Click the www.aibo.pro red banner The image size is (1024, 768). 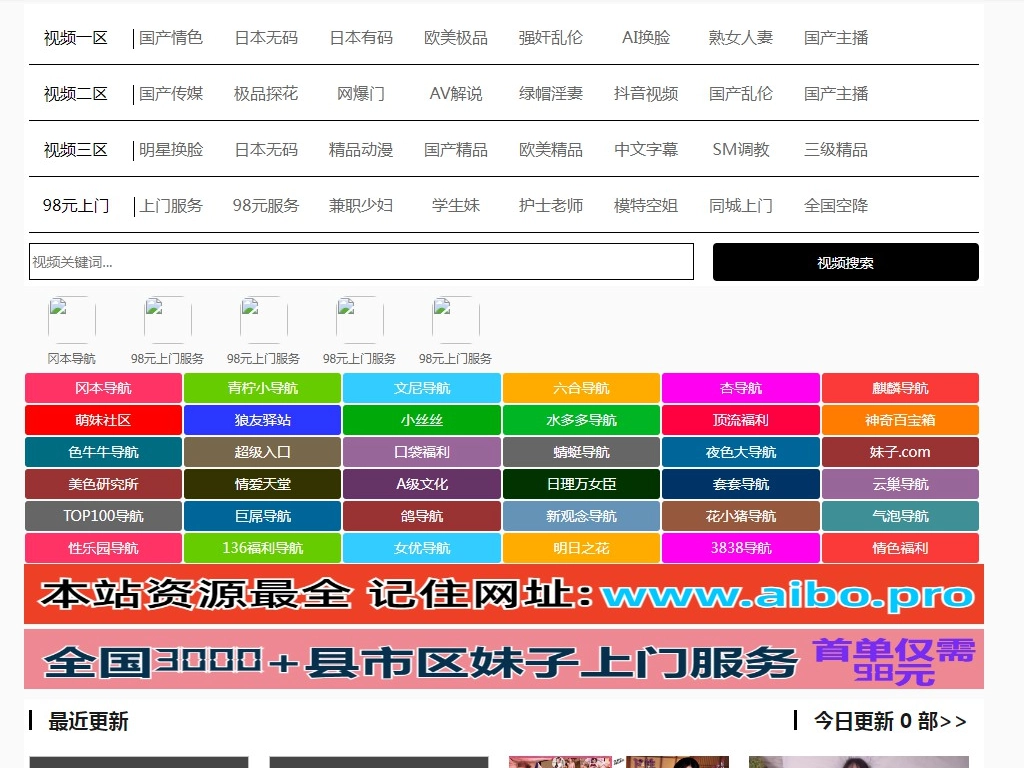tap(504, 595)
